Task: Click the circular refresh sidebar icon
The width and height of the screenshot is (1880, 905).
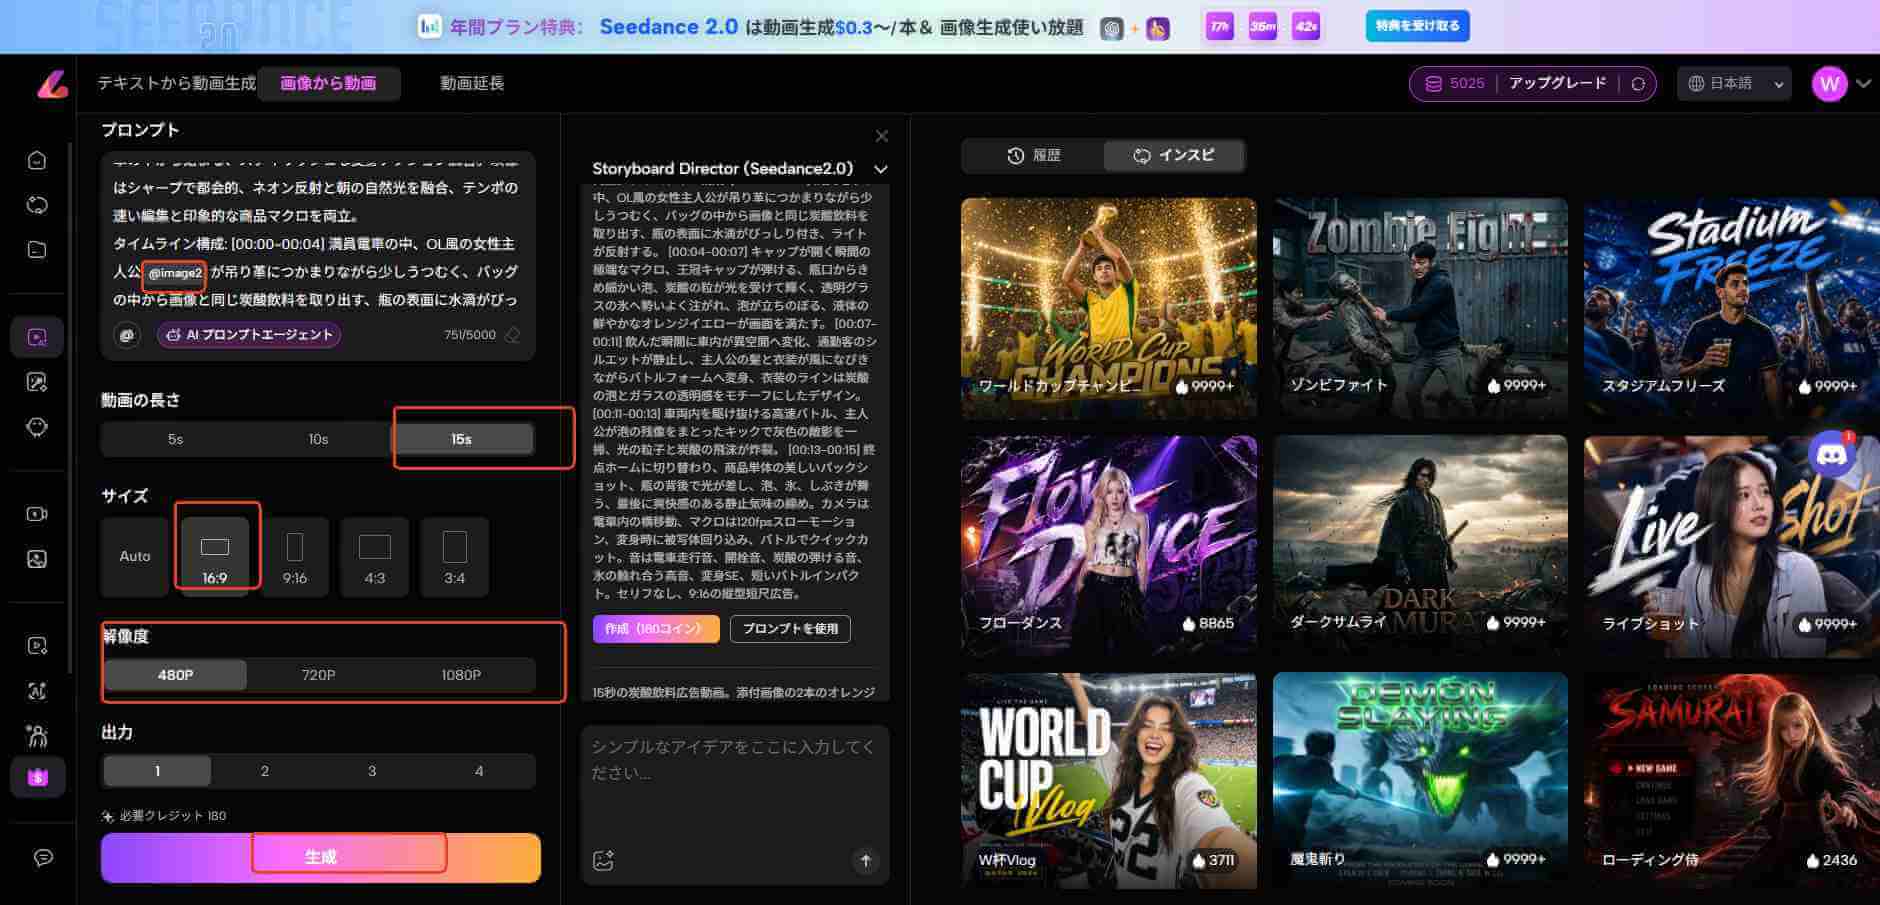Action: (37, 205)
